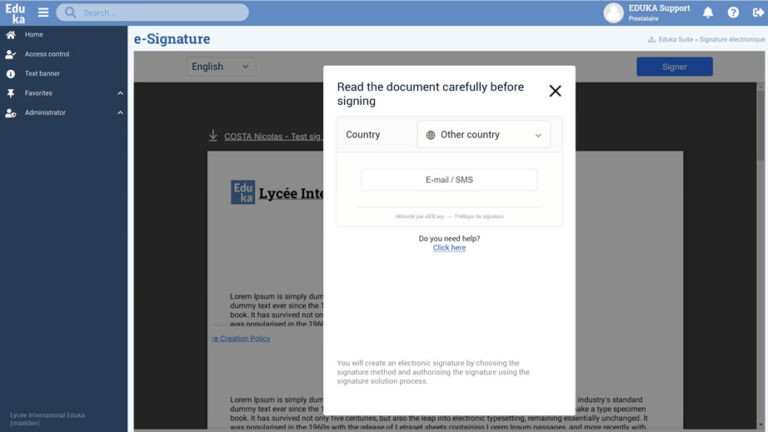Screen dimensions: 768x432
Task: Click the blue Signer button
Action: [674, 67]
